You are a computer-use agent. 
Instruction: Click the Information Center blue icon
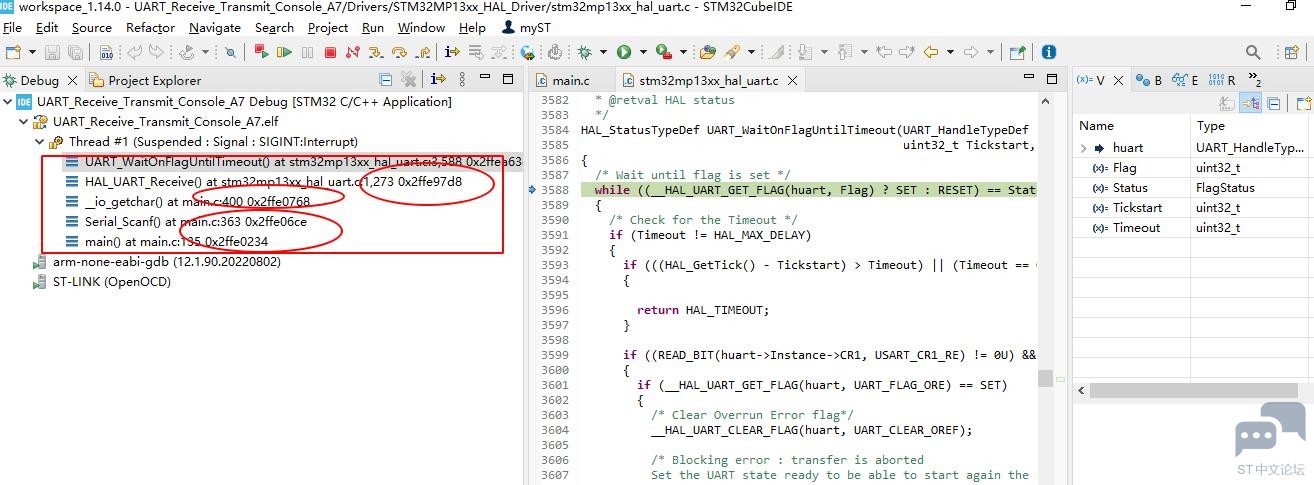1049,52
